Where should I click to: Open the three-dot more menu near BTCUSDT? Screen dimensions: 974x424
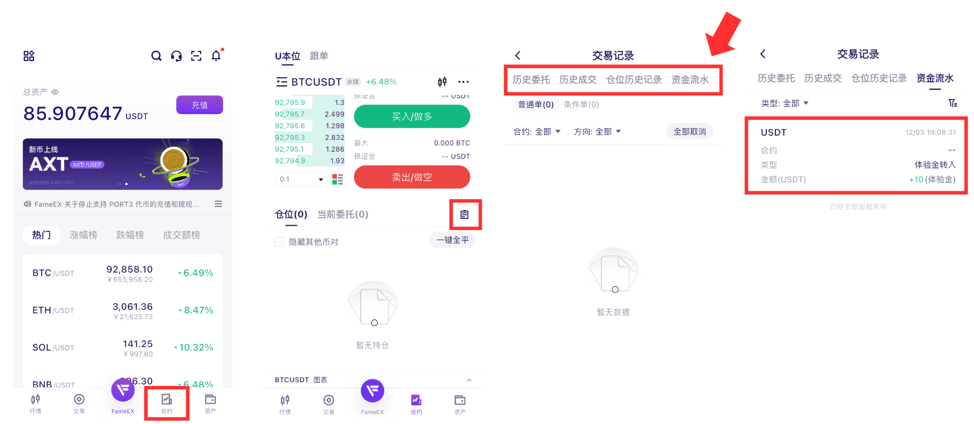point(463,82)
